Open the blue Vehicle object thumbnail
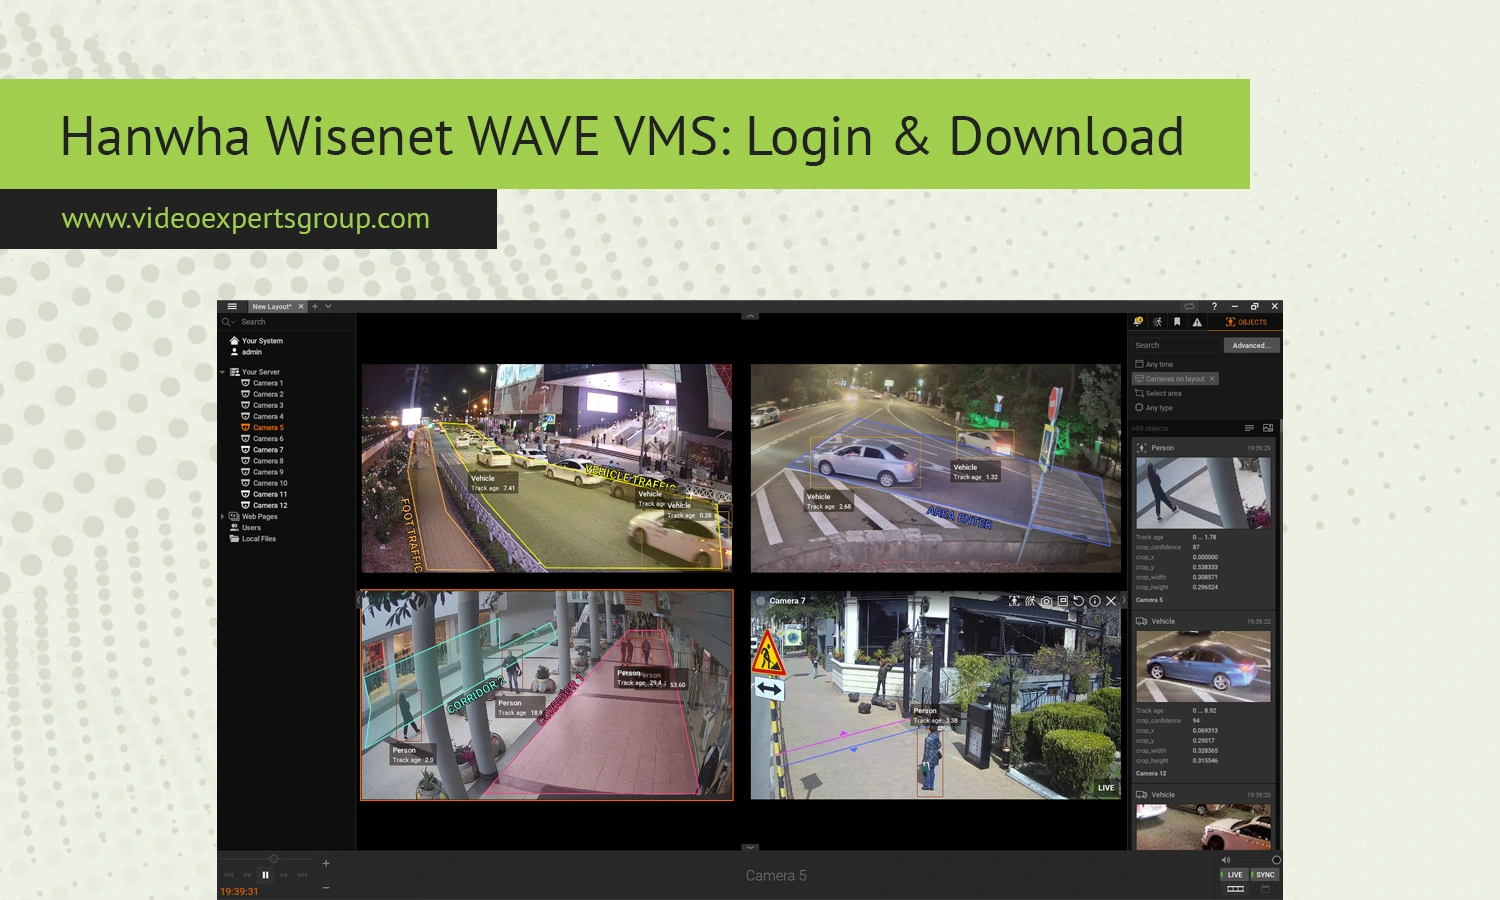 pyautogui.click(x=1203, y=666)
